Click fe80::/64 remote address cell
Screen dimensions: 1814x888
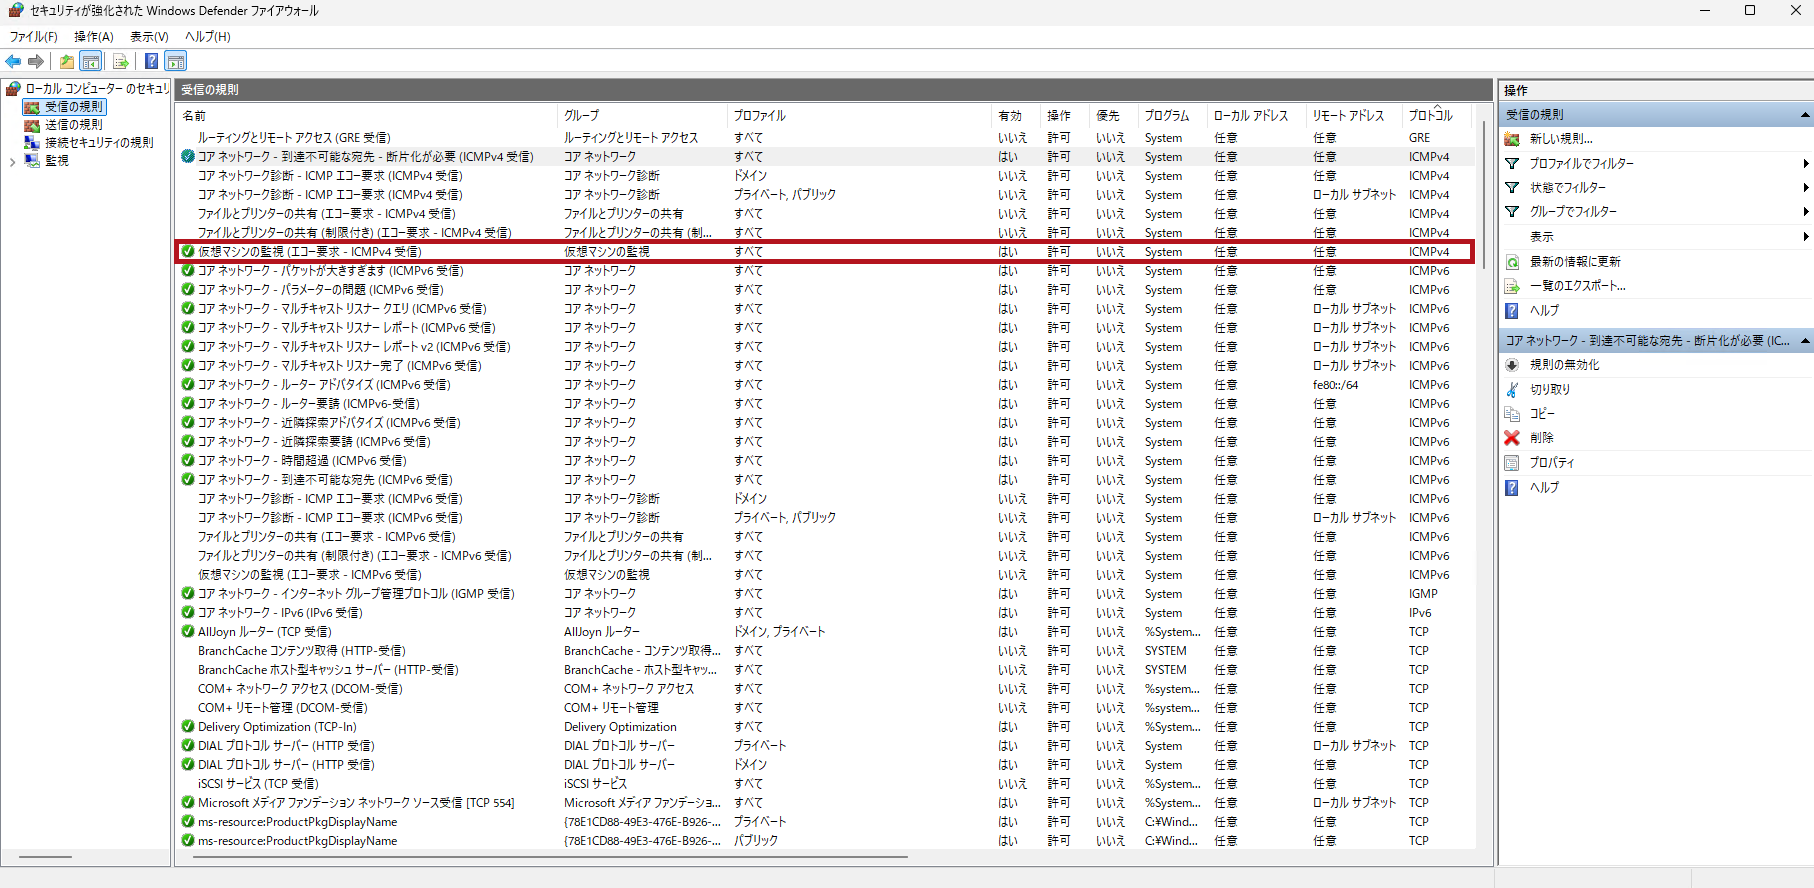[1335, 385]
